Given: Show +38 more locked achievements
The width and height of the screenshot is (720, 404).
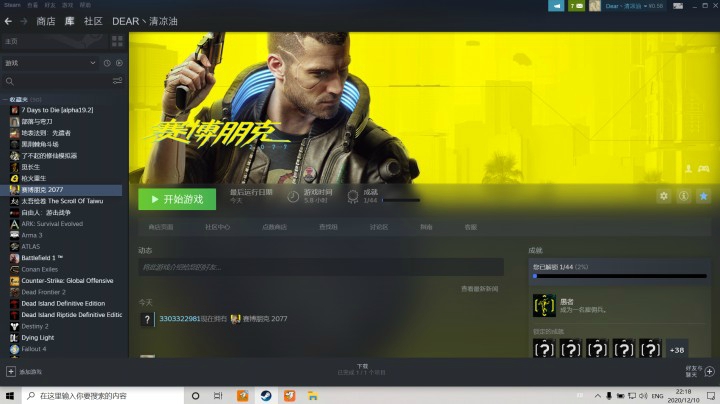Looking at the screenshot, I should point(677,350).
